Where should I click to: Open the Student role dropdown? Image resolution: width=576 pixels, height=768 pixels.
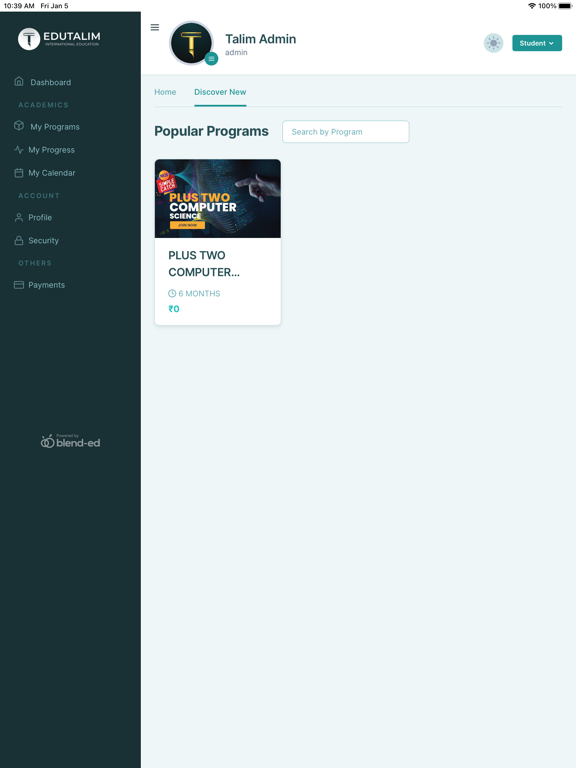[537, 43]
